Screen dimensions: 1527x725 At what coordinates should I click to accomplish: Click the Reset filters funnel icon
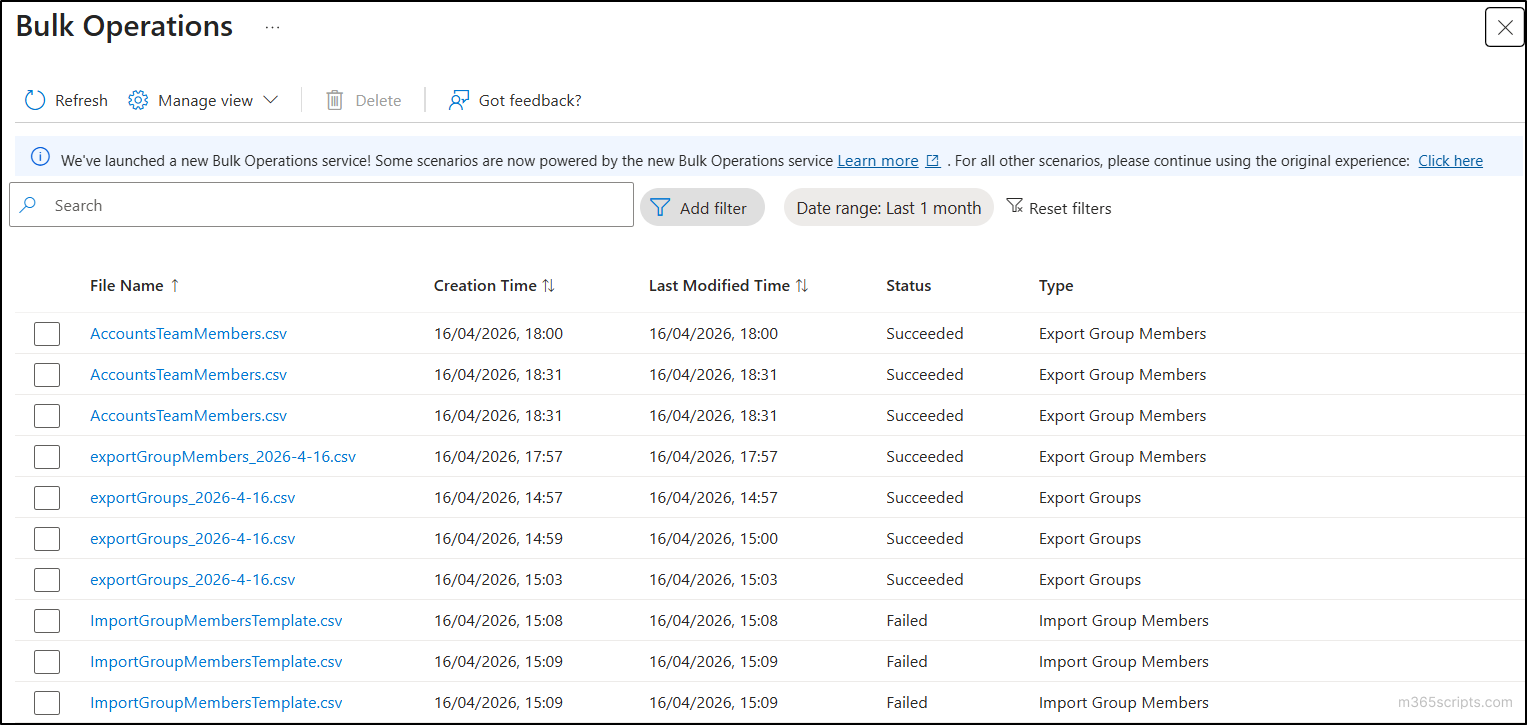click(x=1014, y=206)
